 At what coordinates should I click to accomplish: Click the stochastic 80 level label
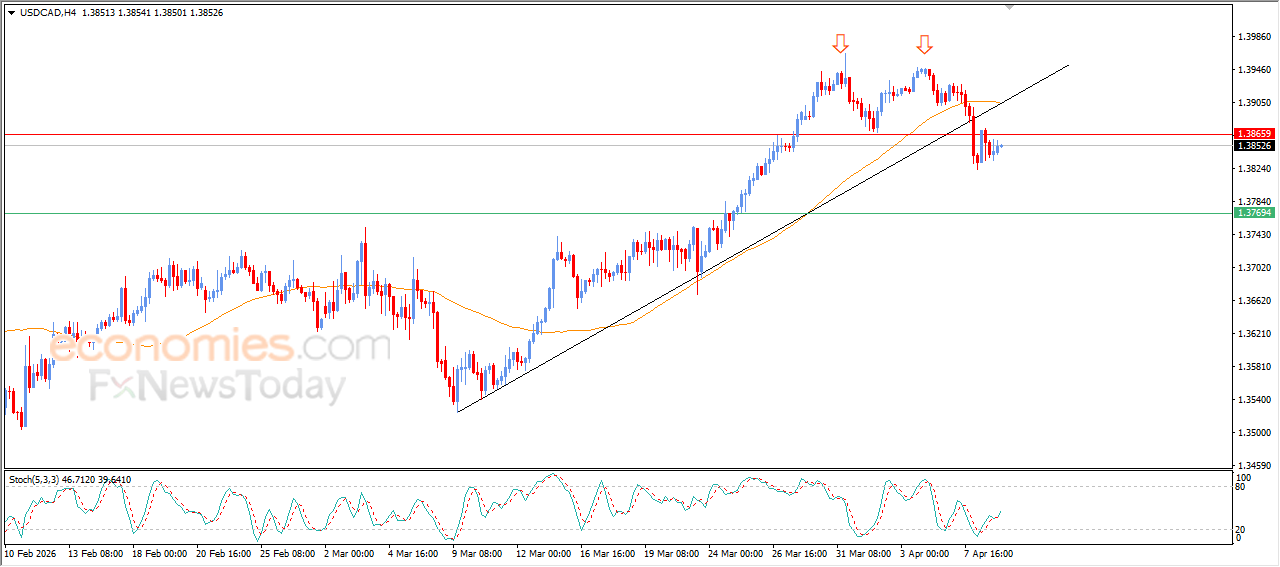click(1241, 487)
